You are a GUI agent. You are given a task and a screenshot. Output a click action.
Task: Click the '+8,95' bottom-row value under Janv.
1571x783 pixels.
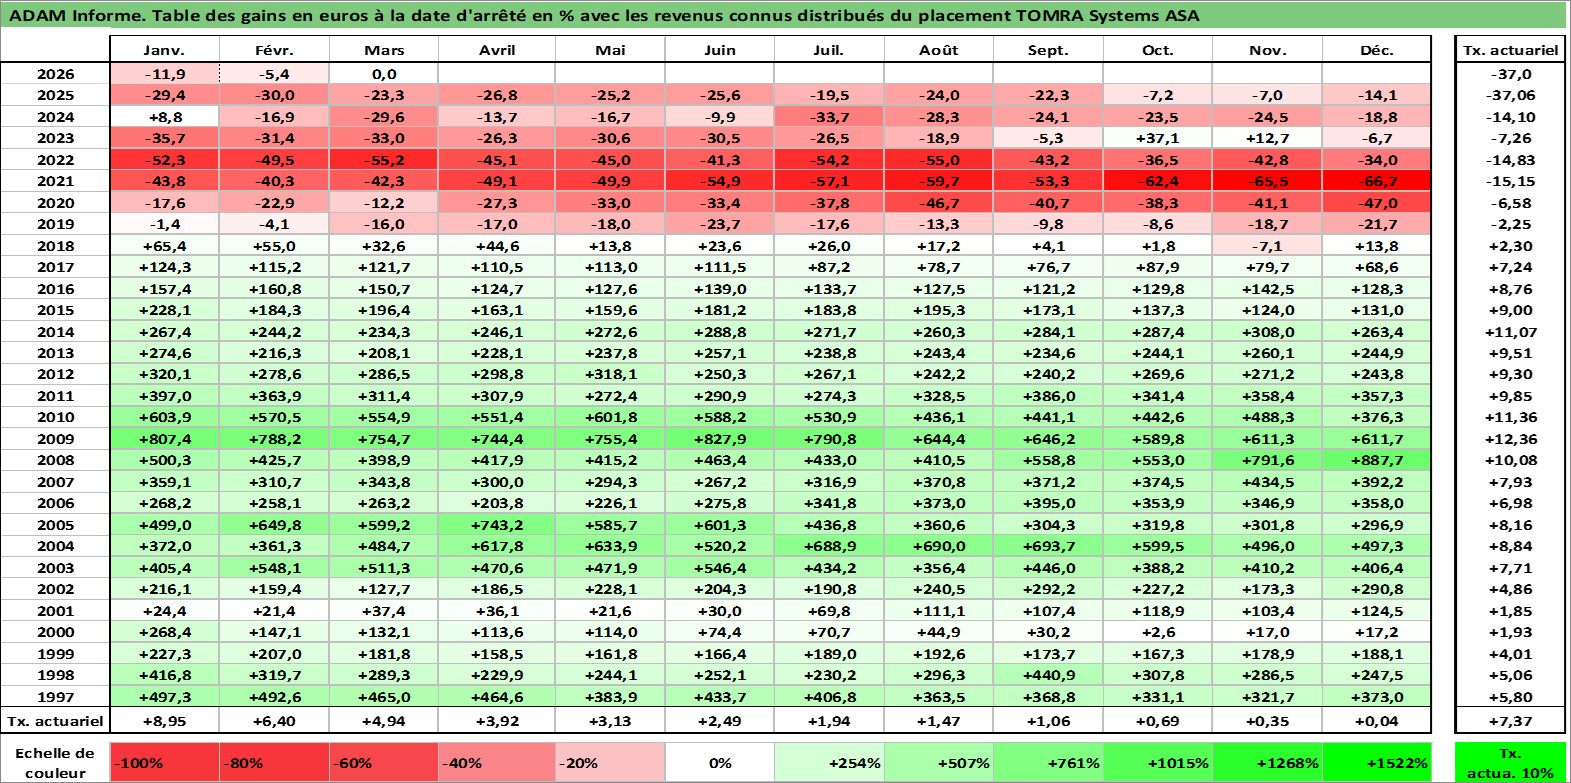[x=165, y=720]
